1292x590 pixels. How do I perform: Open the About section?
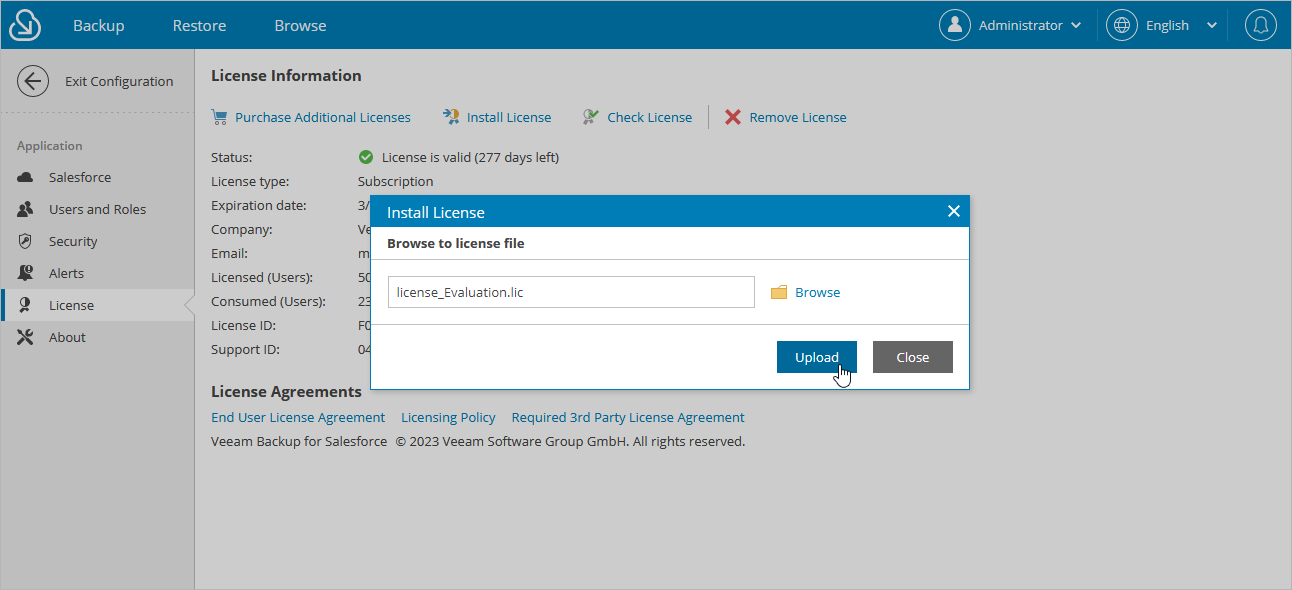(x=67, y=337)
